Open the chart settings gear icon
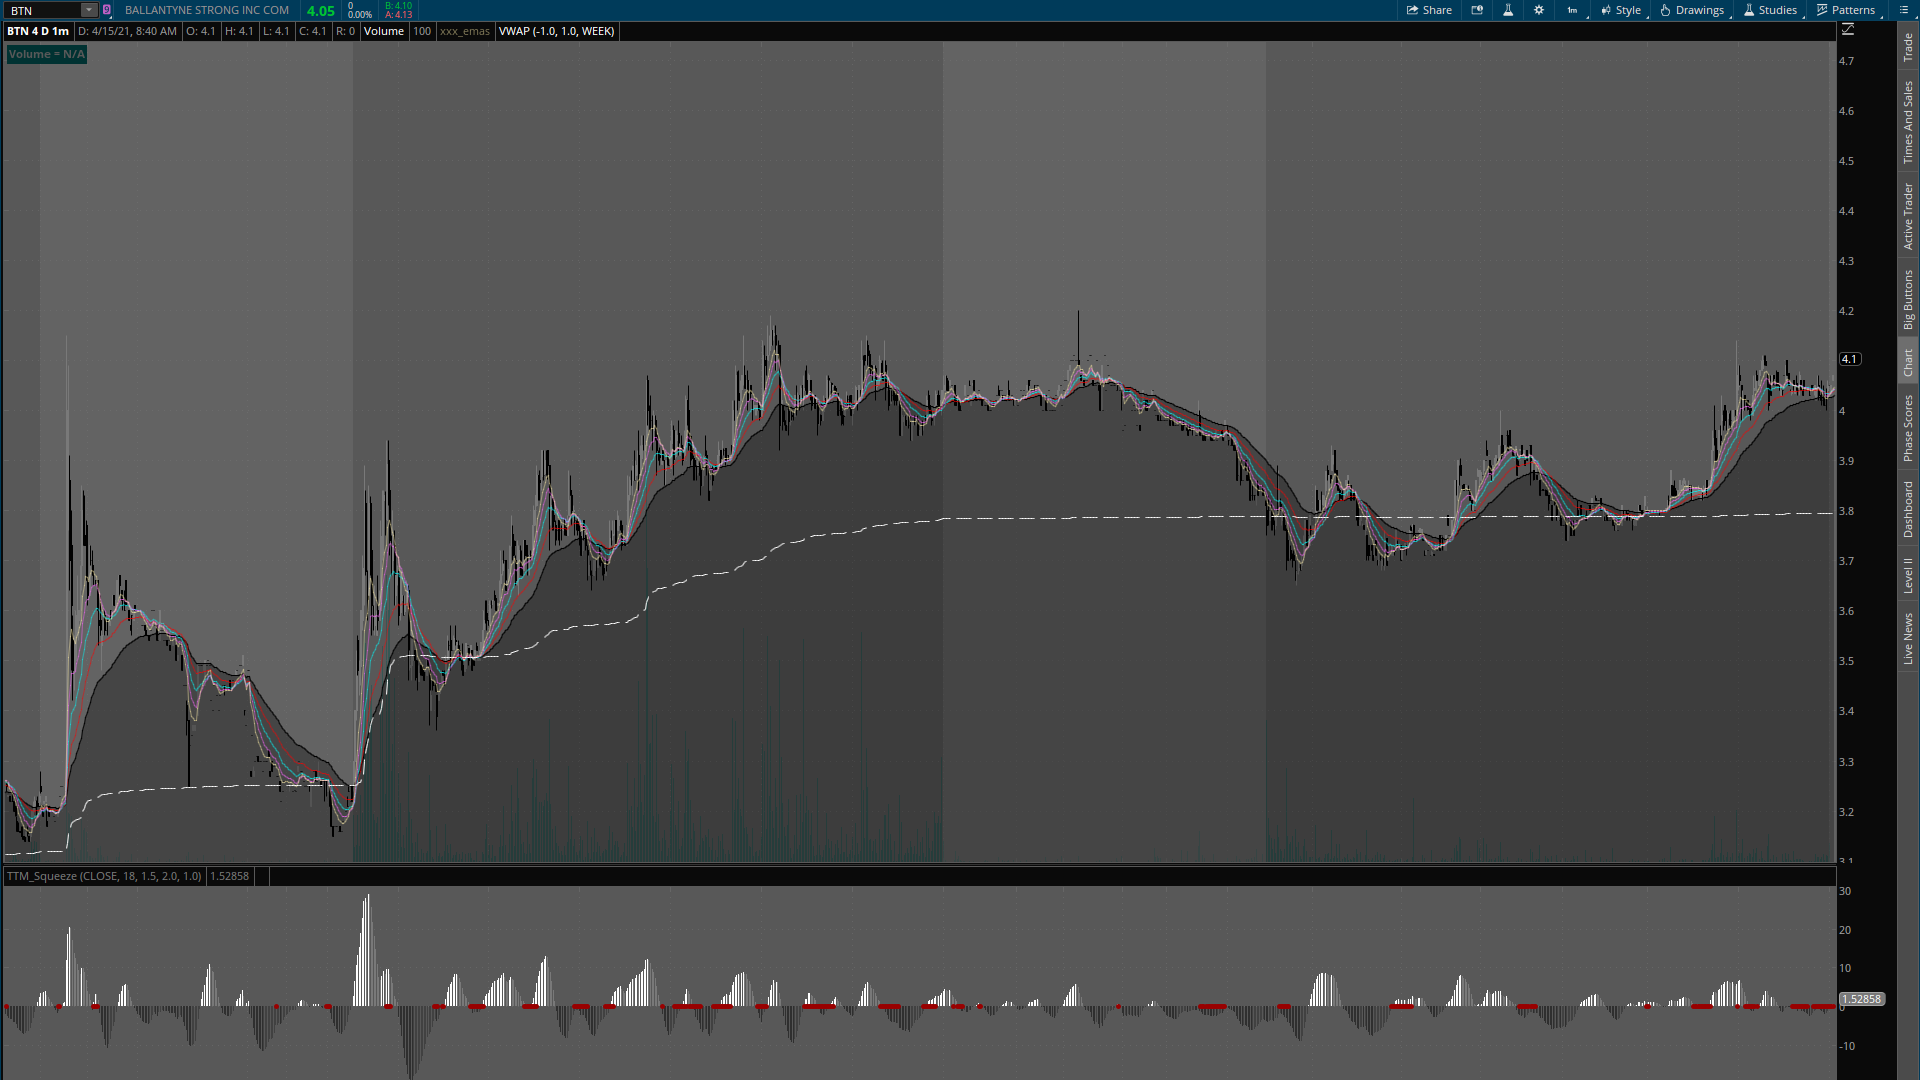The height and width of the screenshot is (1080, 1920). click(1539, 10)
